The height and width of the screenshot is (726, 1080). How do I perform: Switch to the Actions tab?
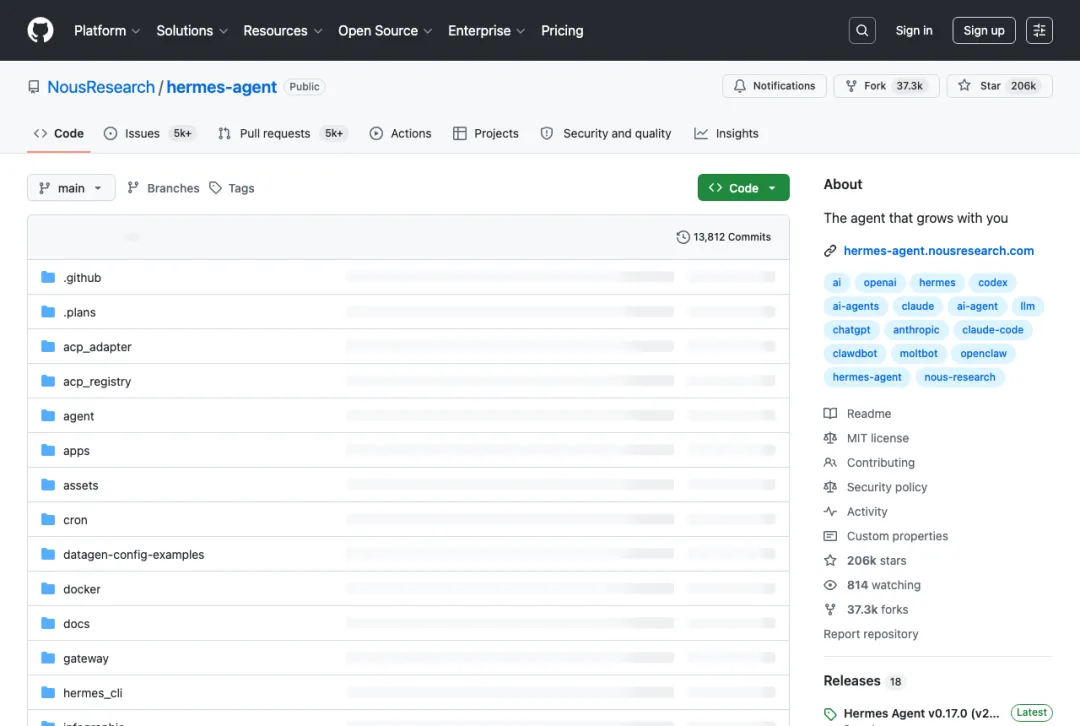pos(400,134)
